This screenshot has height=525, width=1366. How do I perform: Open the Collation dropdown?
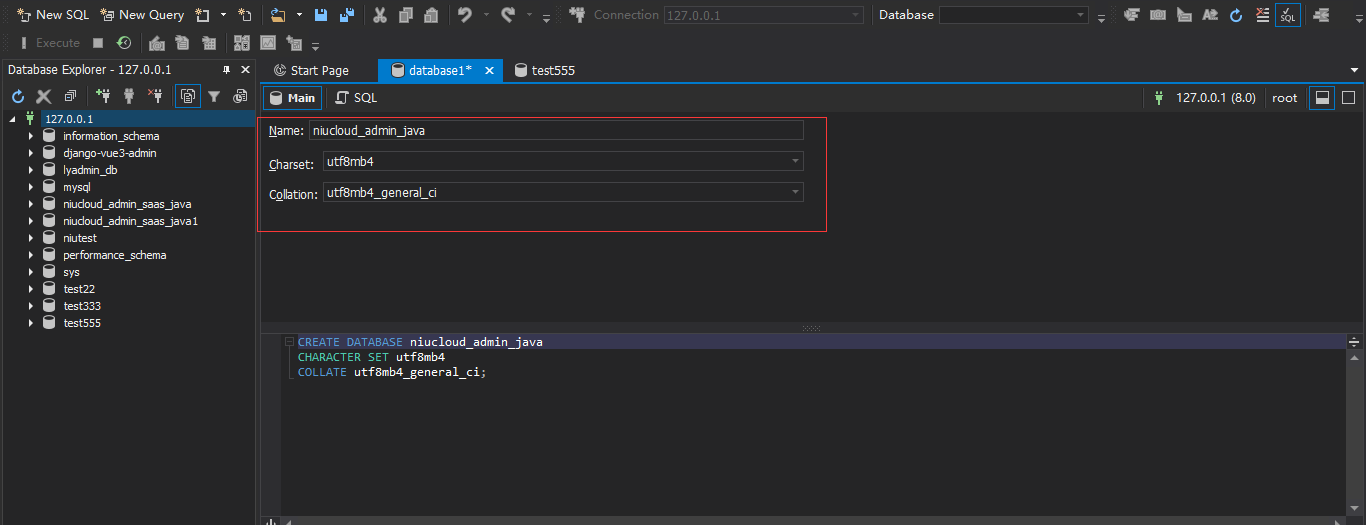[795, 193]
